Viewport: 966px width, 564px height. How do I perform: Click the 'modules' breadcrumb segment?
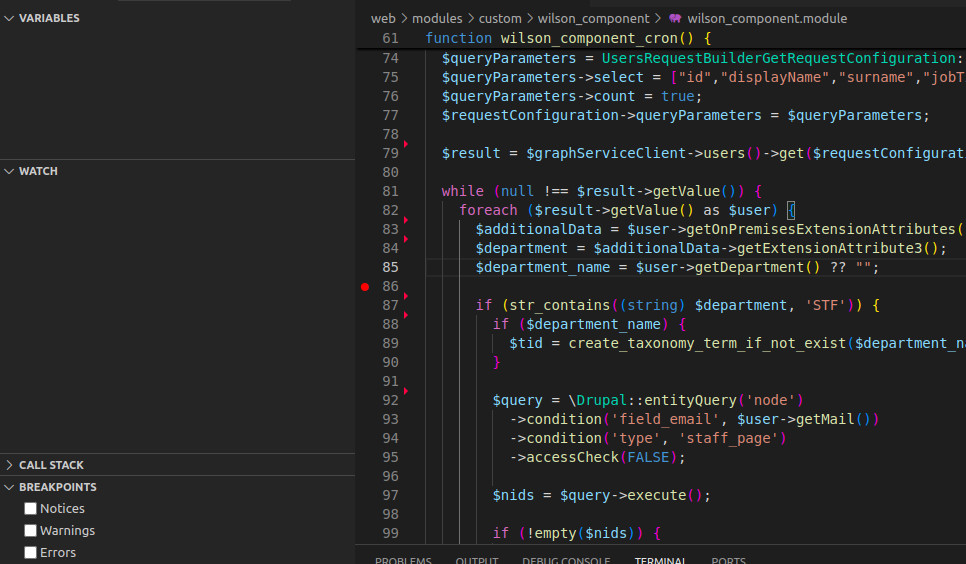tap(437, 18)
